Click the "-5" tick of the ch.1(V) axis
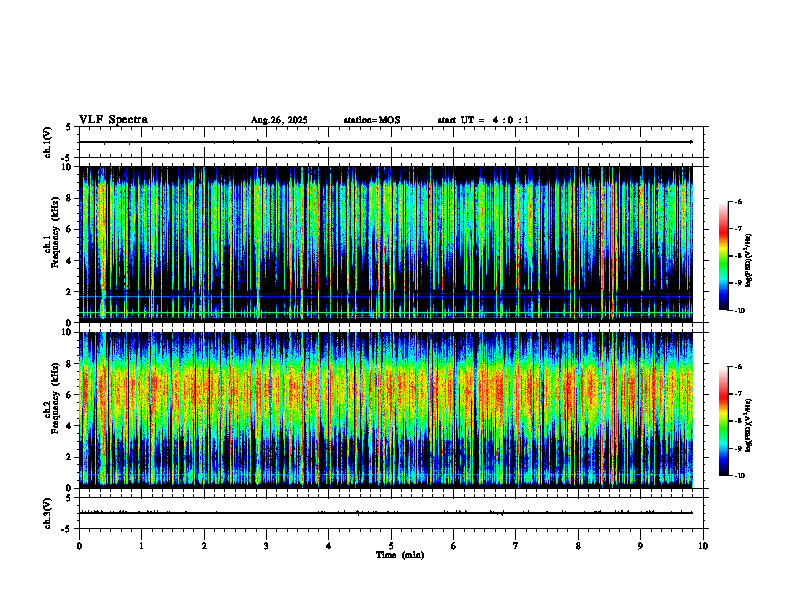Viewport: 792px width, 612px height. pyautogui.click(x=66, y=158)
